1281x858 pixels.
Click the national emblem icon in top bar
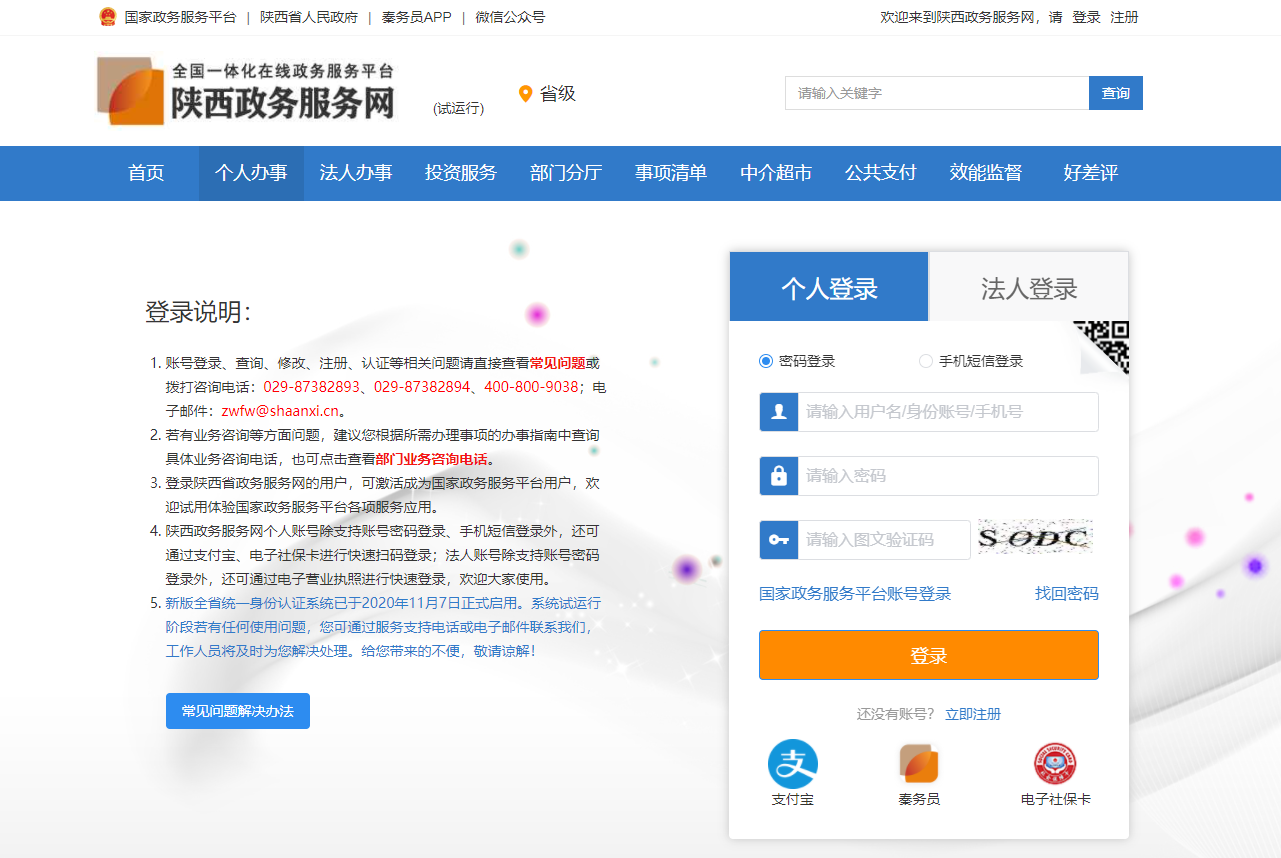coord(108,17)
